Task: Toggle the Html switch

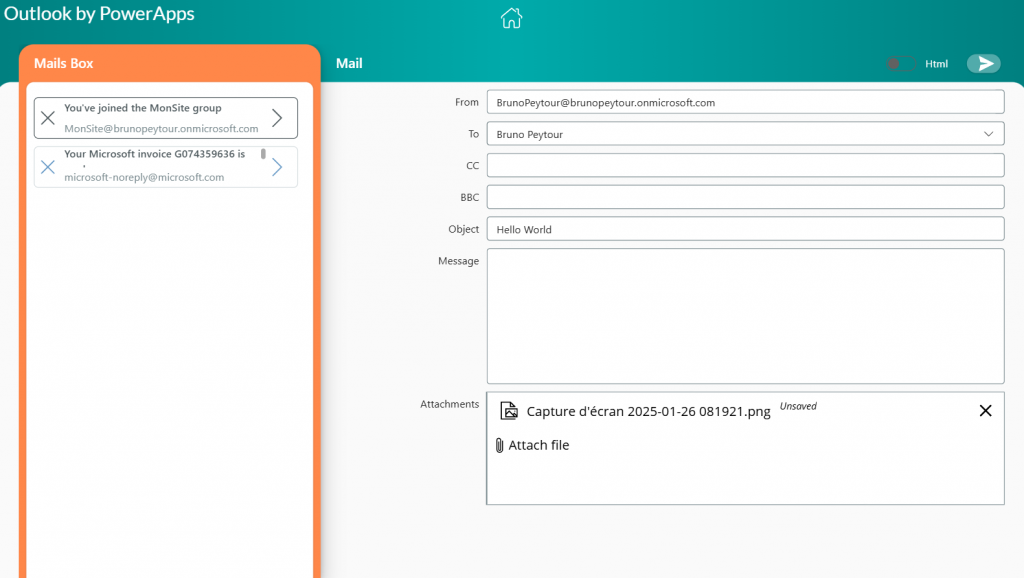Action: (899, 64)
